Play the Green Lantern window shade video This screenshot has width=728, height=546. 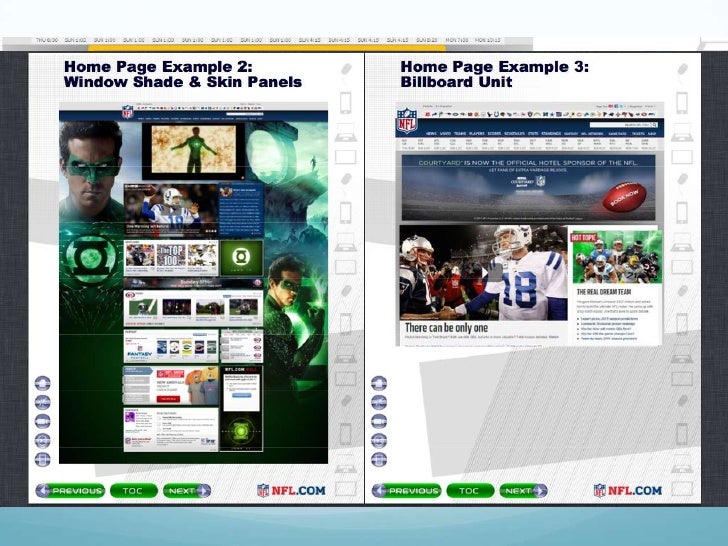point(194,150)
